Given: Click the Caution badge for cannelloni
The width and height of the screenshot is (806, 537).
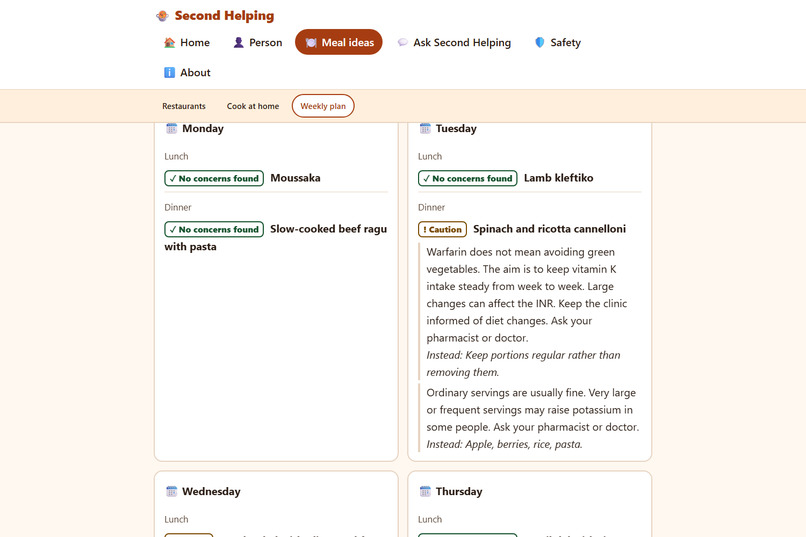Looking at the screenshot, I should (443, 229).
